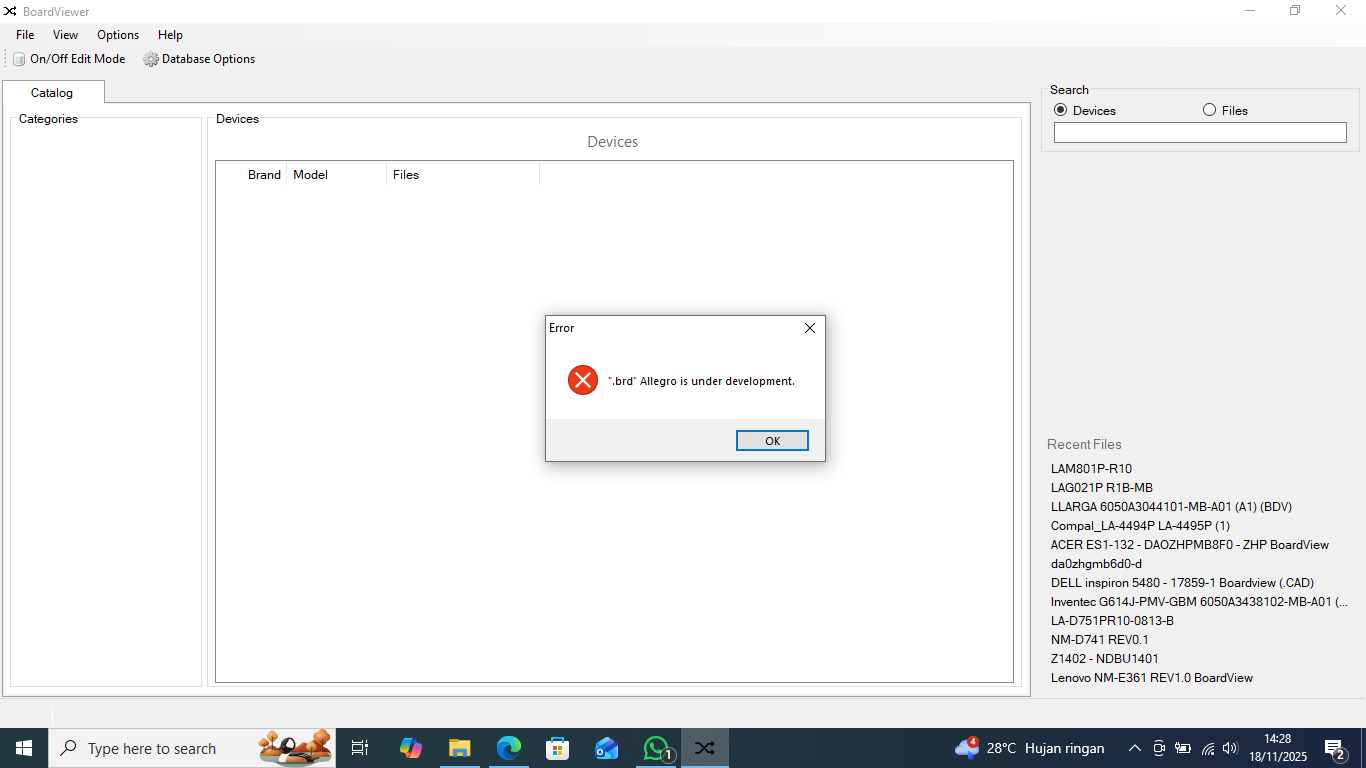Image resolution: width=1366 pixels, height=768 pixels.
Task: Open WhatsApp from the taskbar
Action: [657, 748]
